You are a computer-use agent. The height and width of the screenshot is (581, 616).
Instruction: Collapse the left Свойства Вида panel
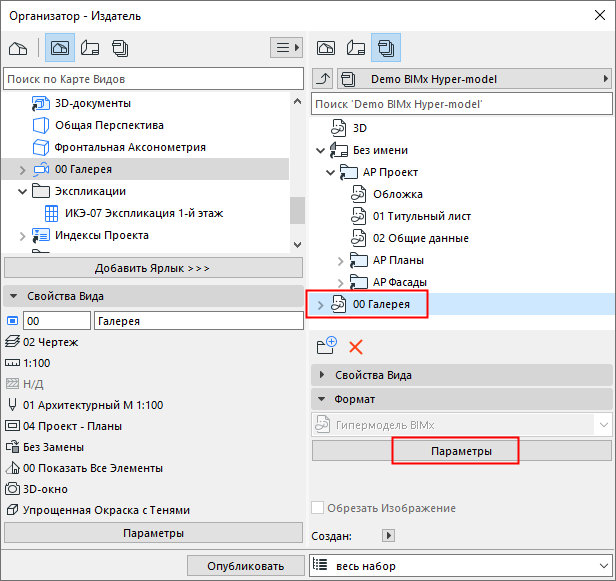click(14, 296)
